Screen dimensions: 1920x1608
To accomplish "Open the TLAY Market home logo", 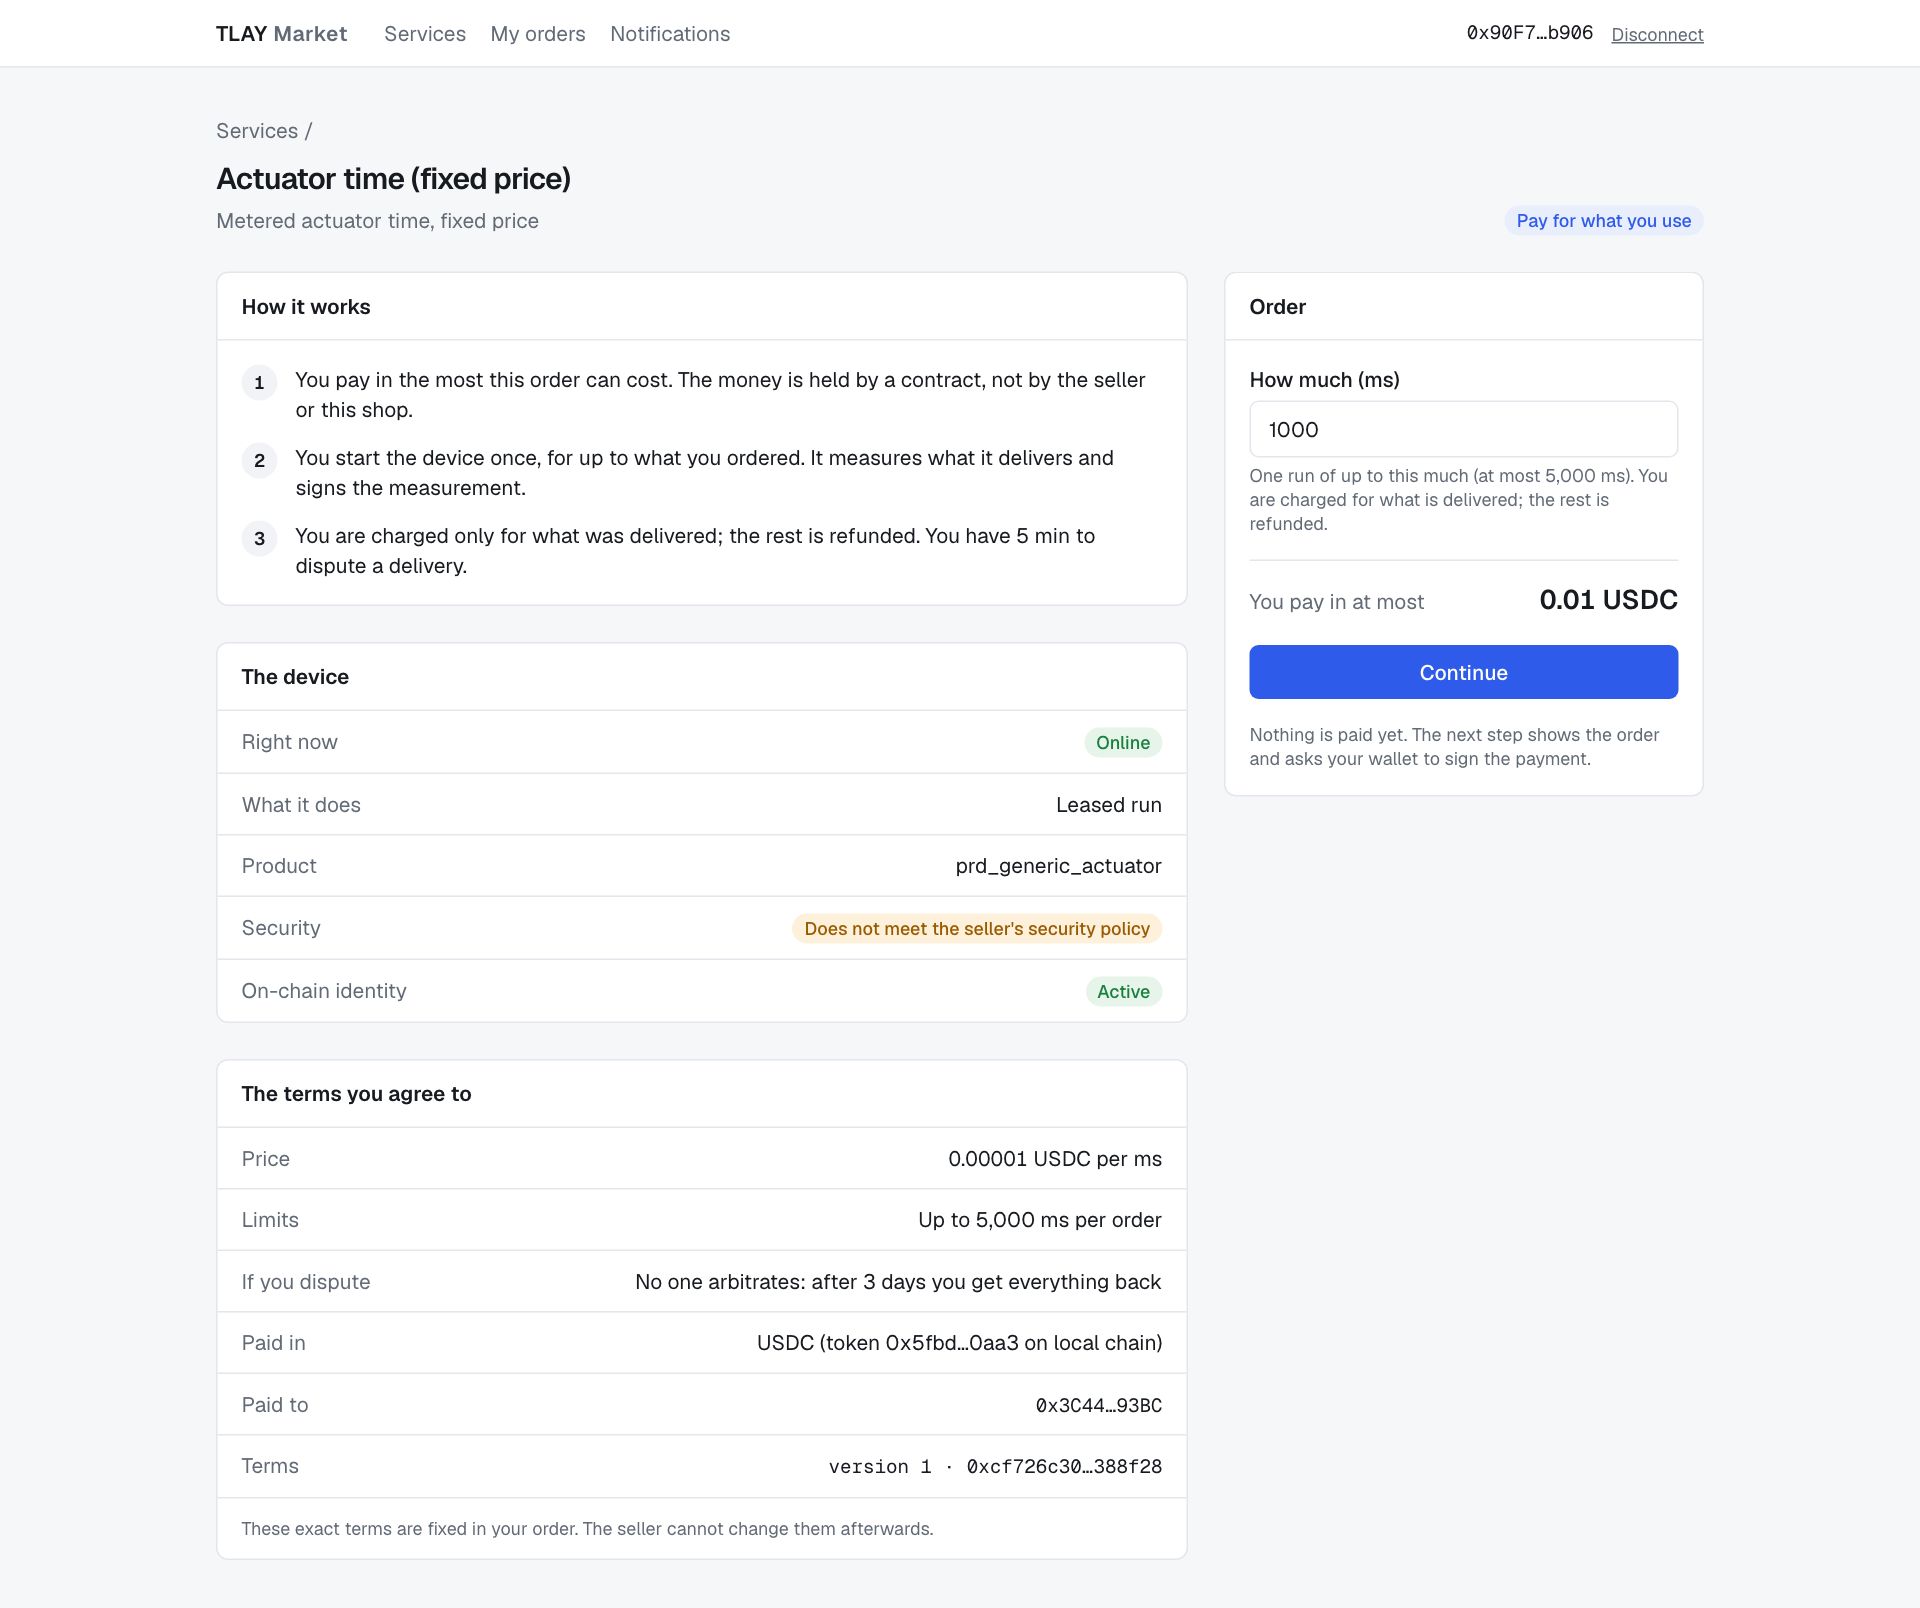I will tap(281, 34).
